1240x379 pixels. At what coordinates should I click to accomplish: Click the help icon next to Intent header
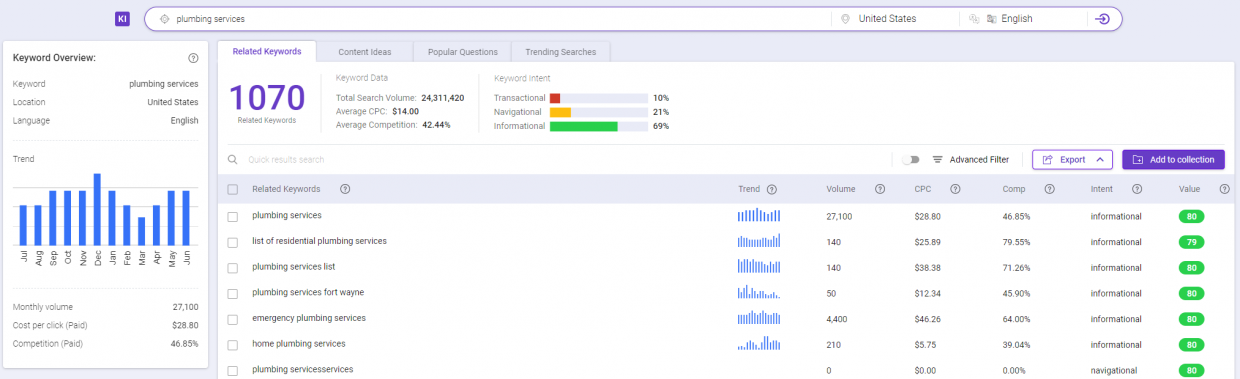coord(1137,189)
